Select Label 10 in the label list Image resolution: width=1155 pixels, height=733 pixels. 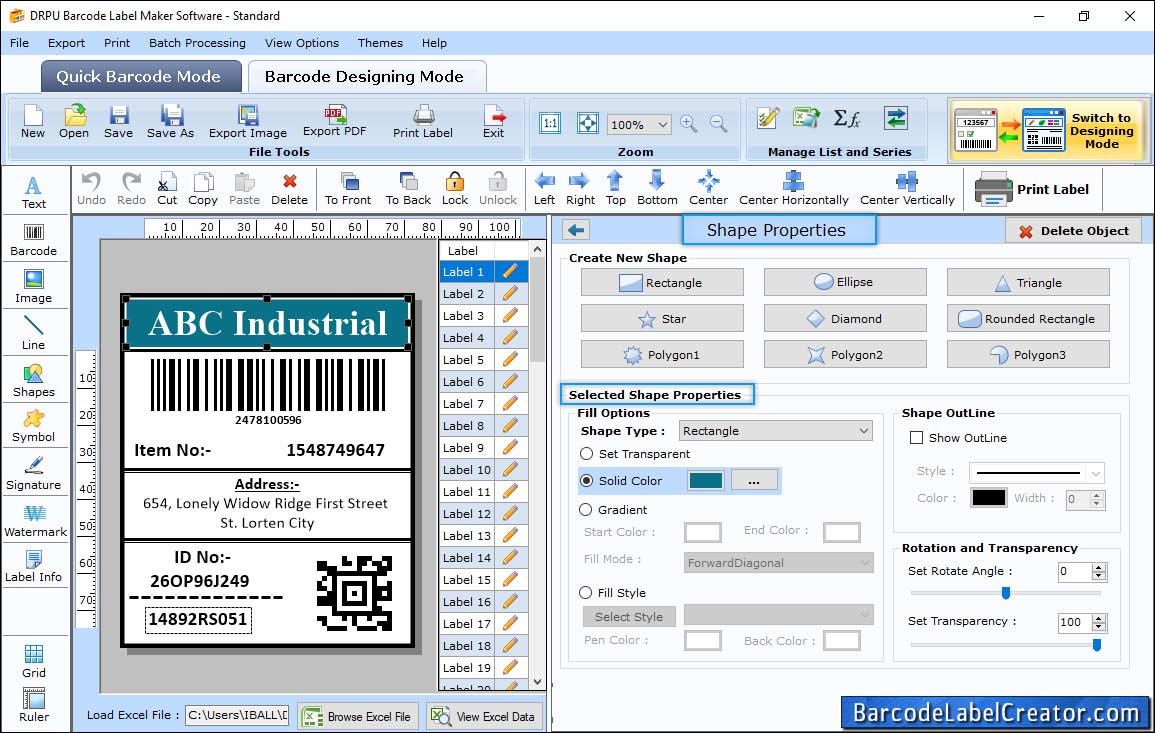[x=466, y=469]
